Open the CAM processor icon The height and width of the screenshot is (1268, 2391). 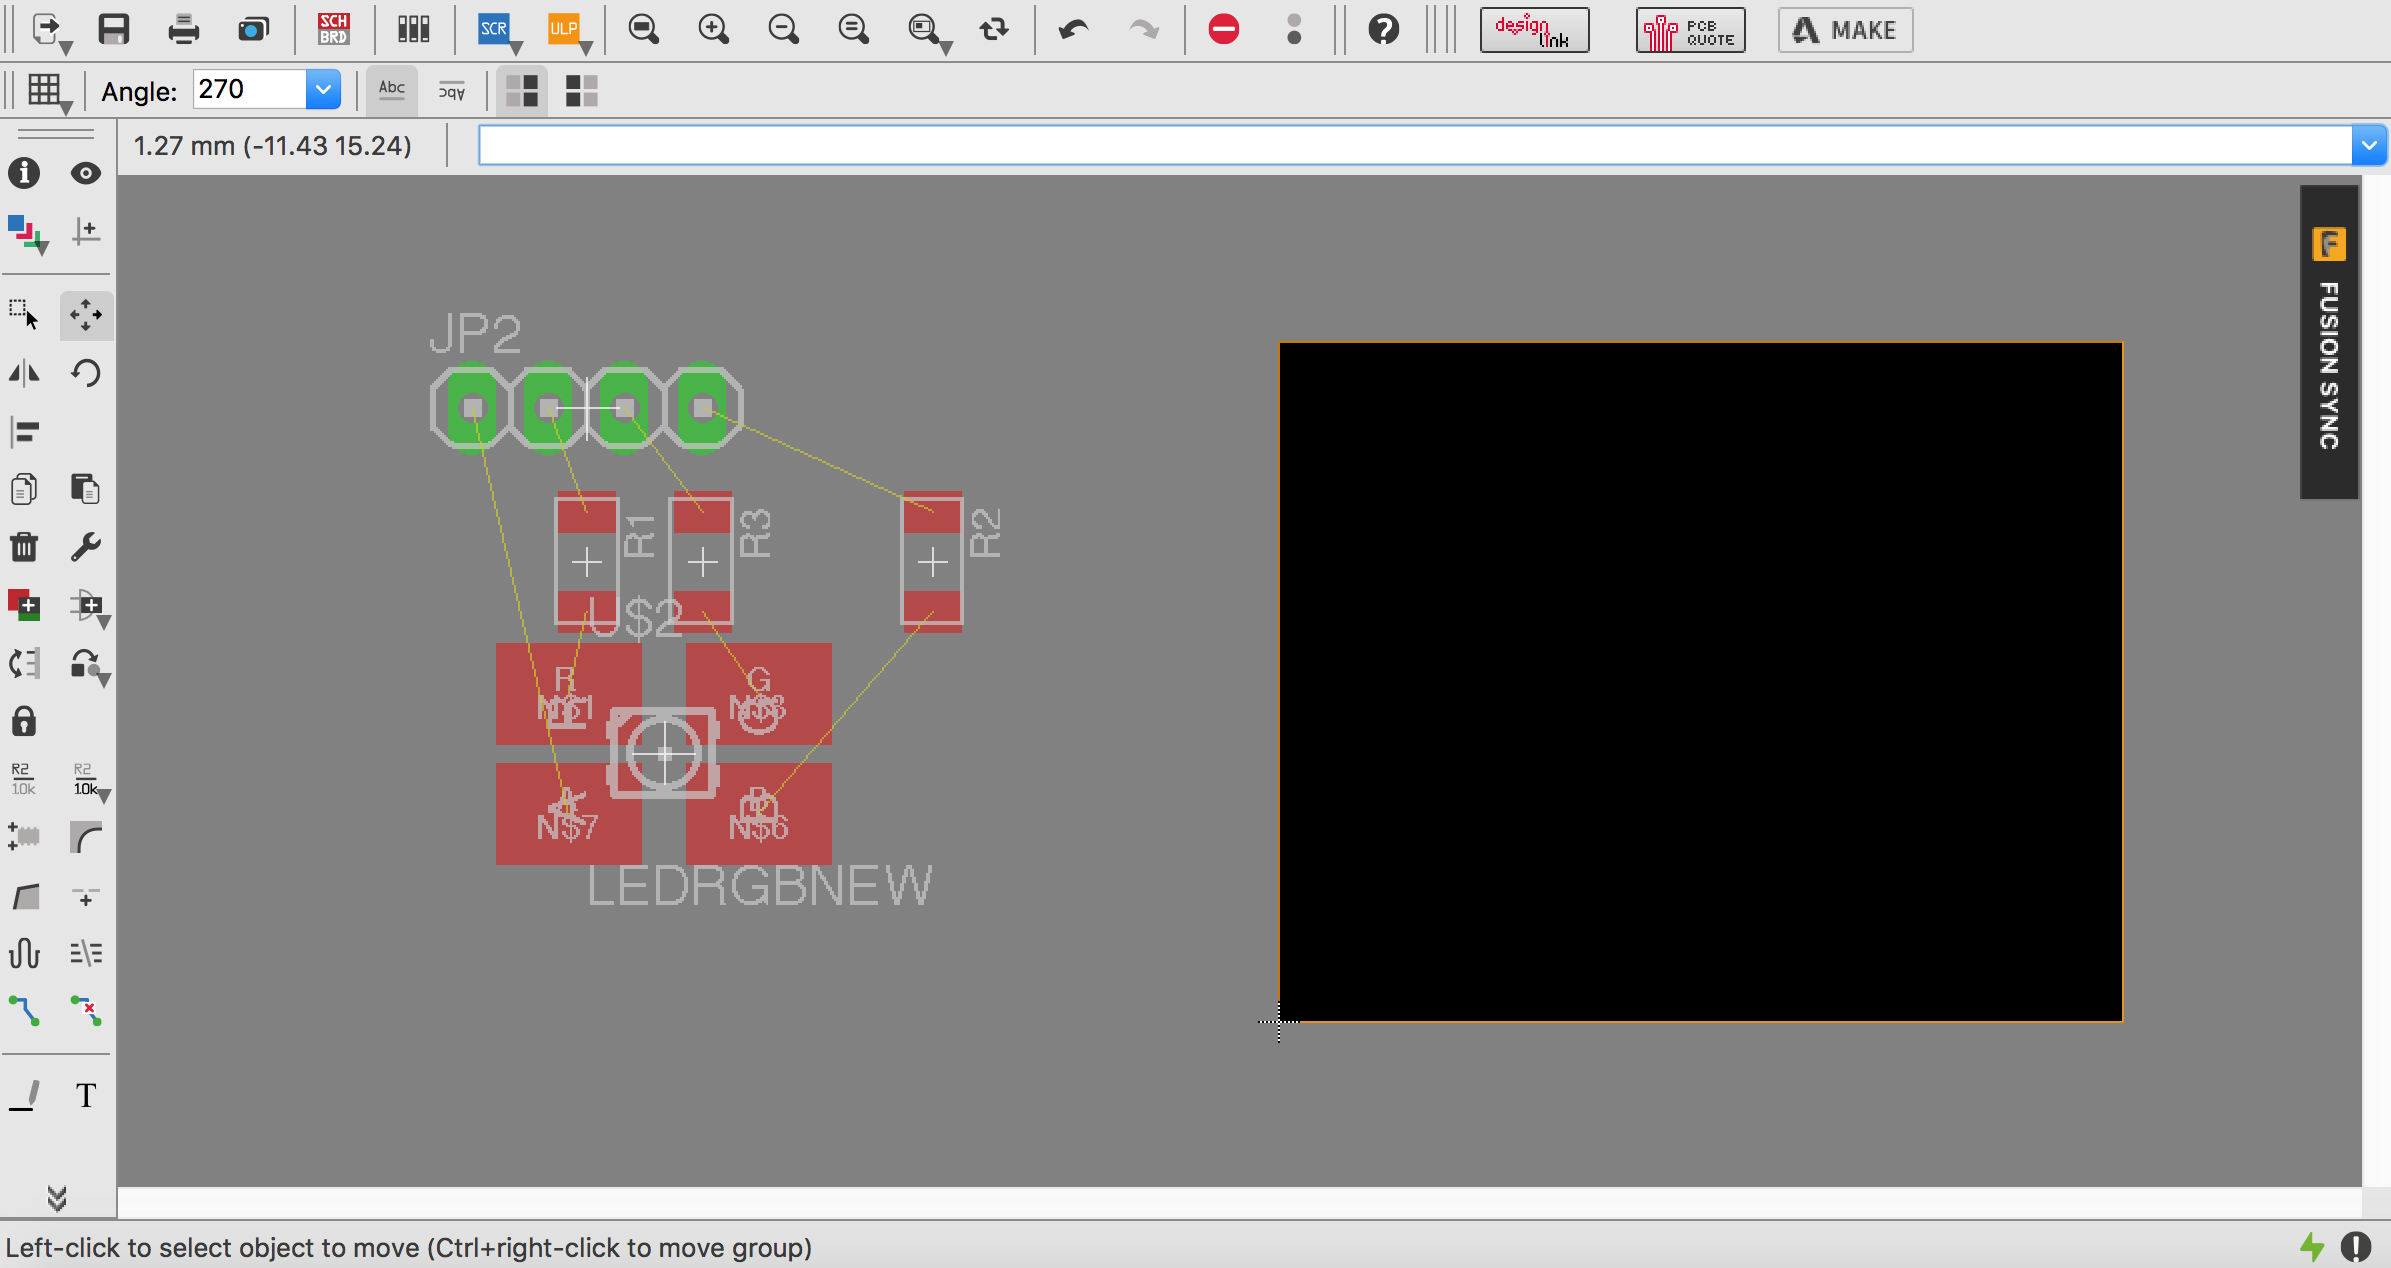254,30
